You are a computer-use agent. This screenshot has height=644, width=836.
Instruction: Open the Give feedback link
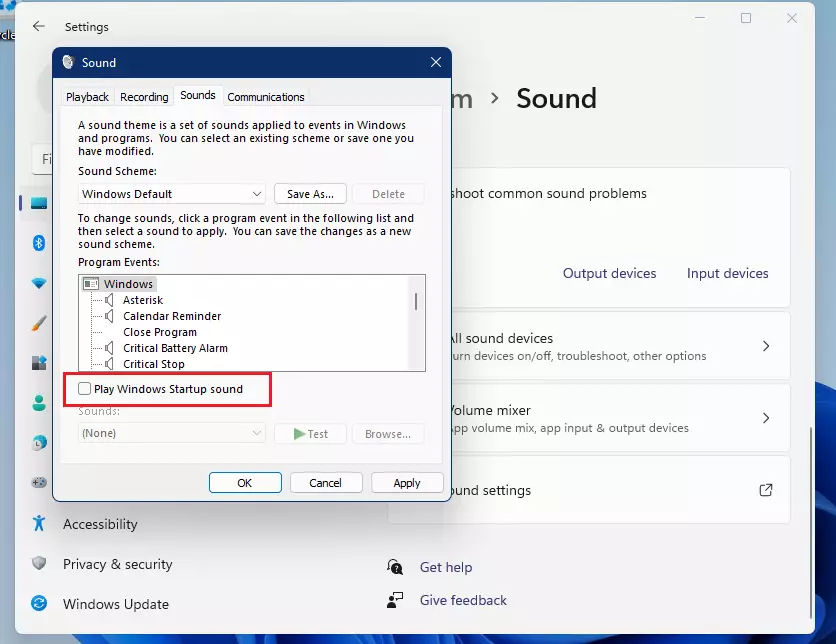[x=463, y=600]
